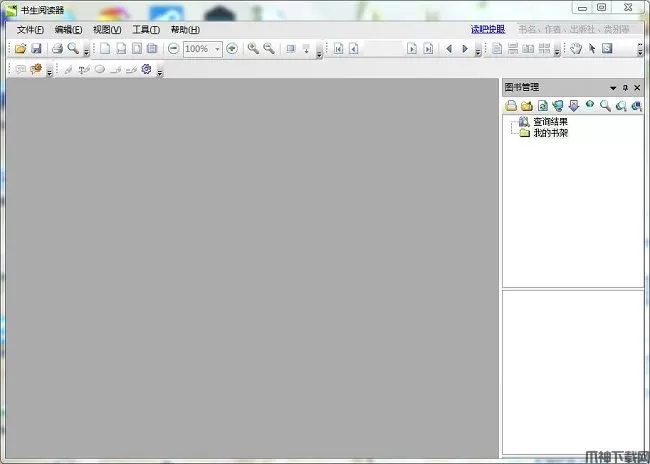The height and width of the screenshot is (464, 650).
Task: Click the open file folder icon
Action: 20,49
